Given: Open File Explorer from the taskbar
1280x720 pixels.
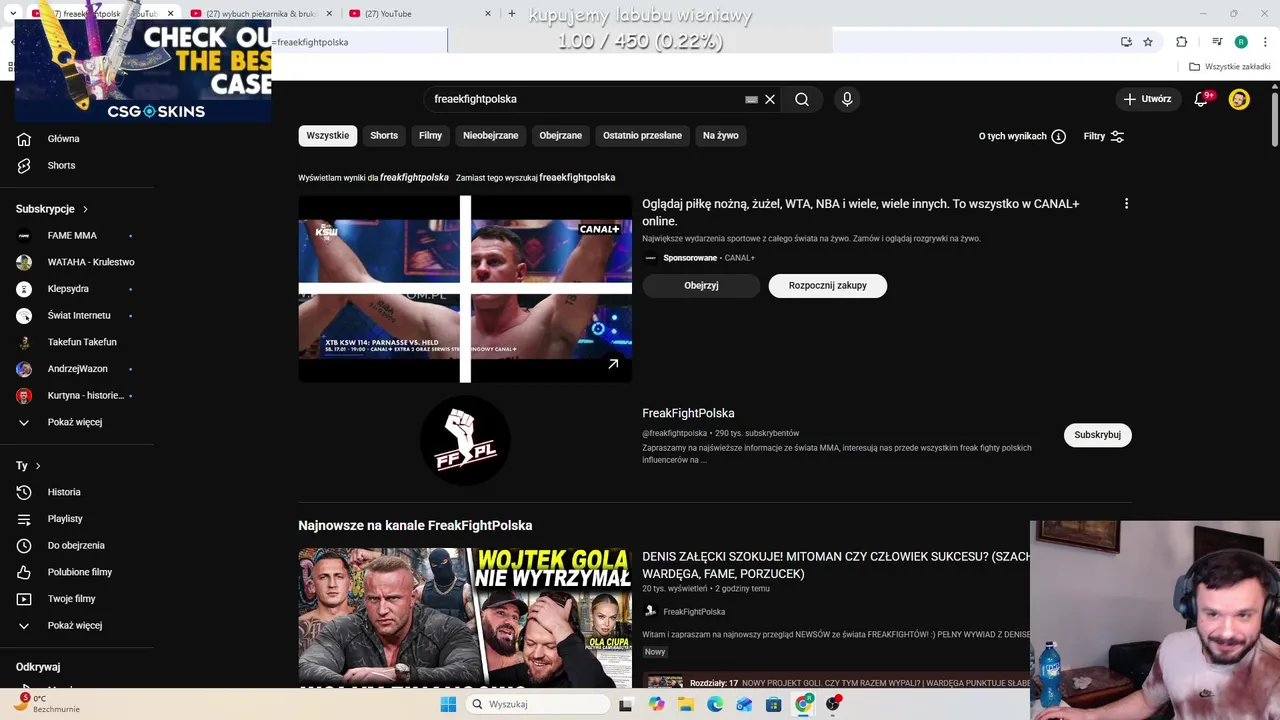Looking at the screenshot, I should [x=686, y=704].
